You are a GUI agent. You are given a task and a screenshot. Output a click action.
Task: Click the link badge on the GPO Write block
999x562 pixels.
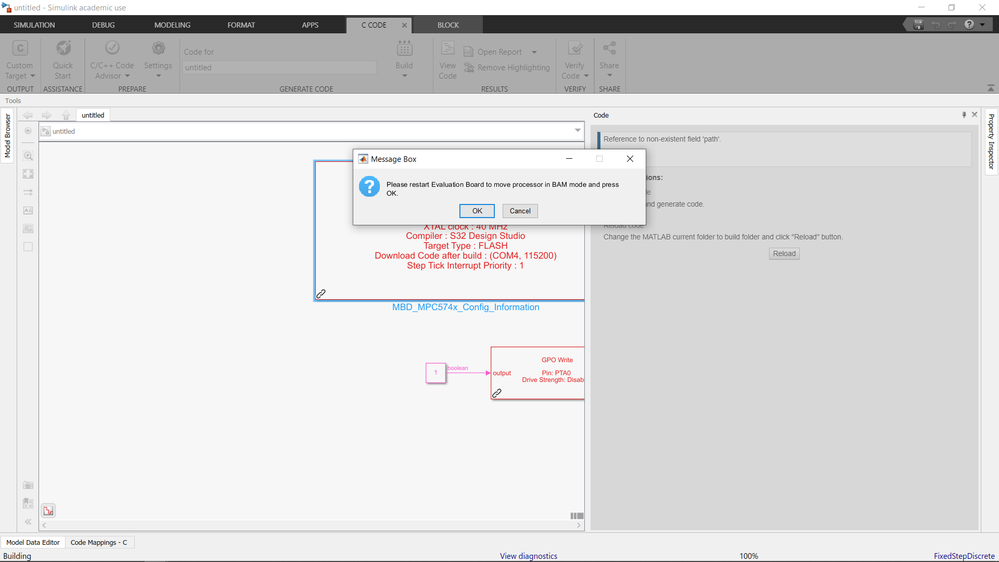pos(497,393)
